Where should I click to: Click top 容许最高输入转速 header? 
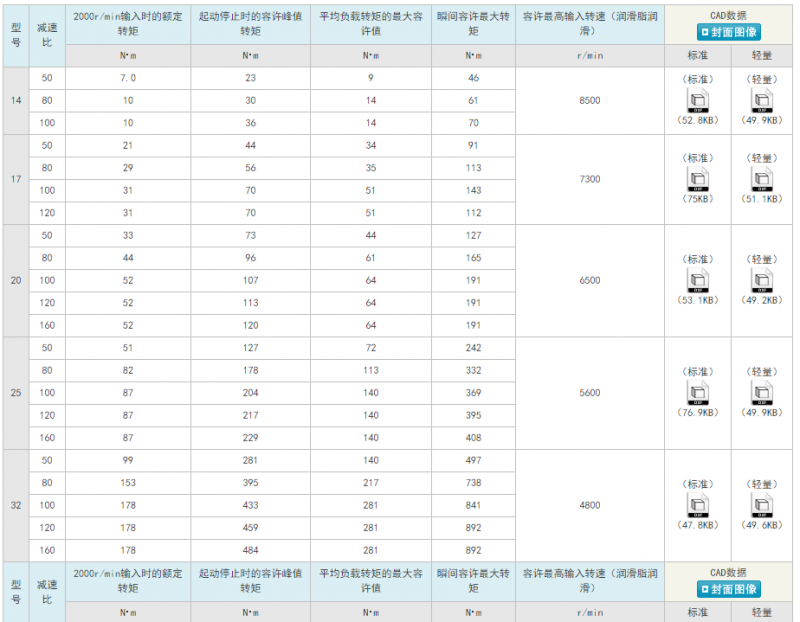point(590,24)
